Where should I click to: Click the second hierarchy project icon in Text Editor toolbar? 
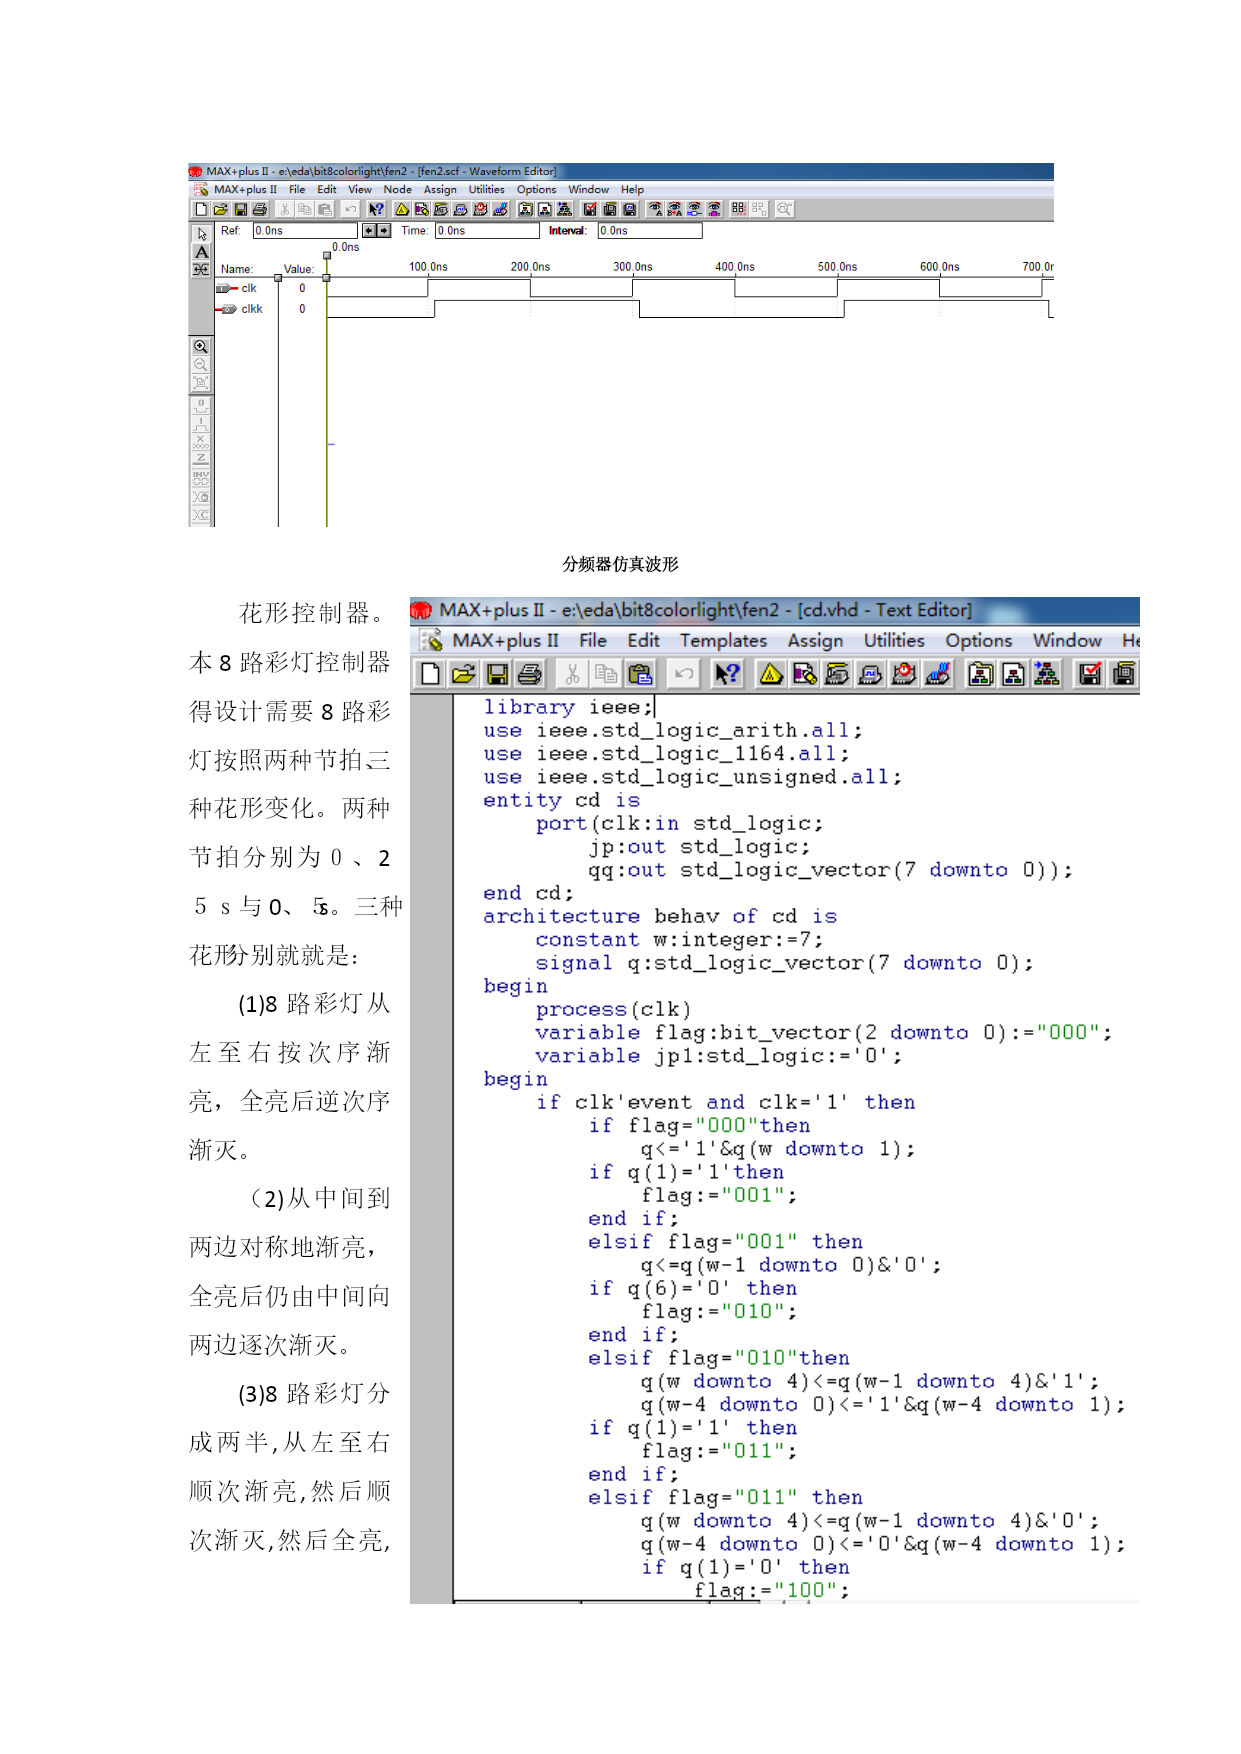(x=1012, y=674)
